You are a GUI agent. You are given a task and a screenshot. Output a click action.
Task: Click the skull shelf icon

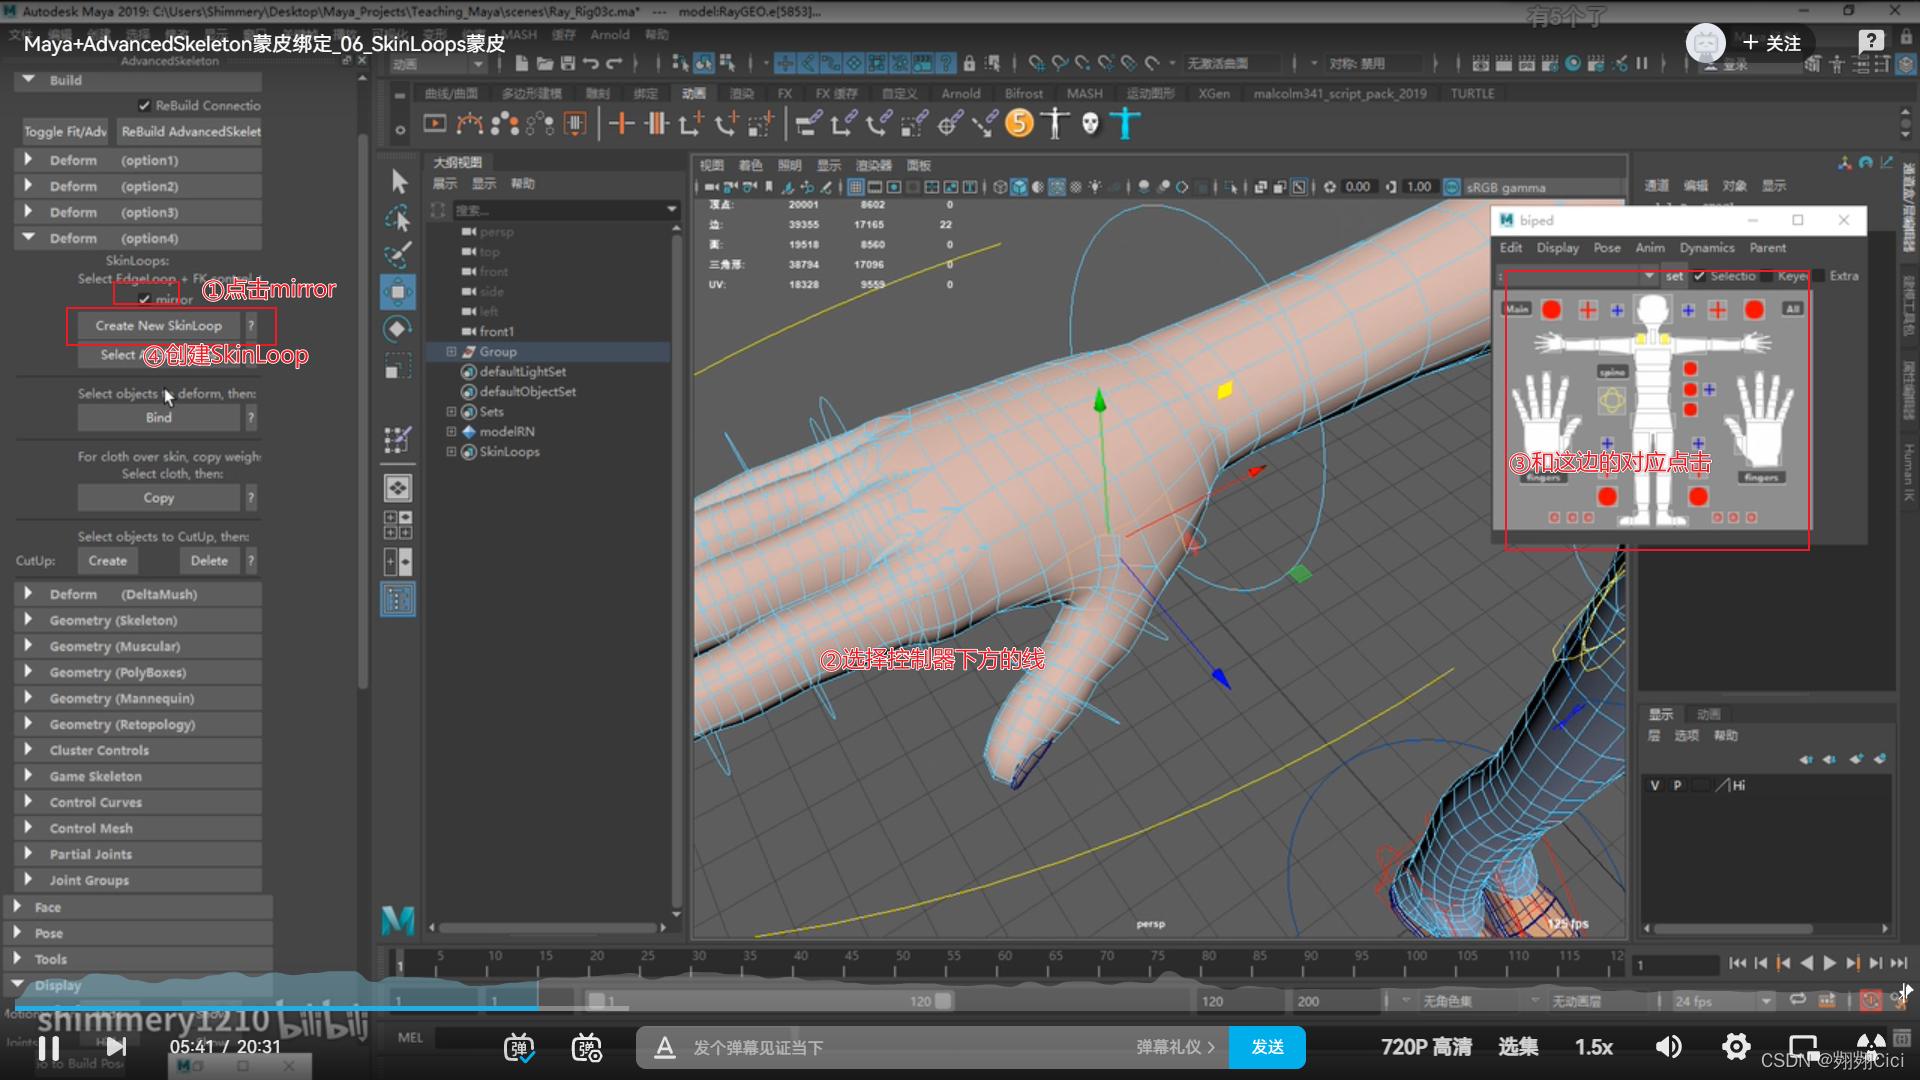click(x=1090, y=124)
